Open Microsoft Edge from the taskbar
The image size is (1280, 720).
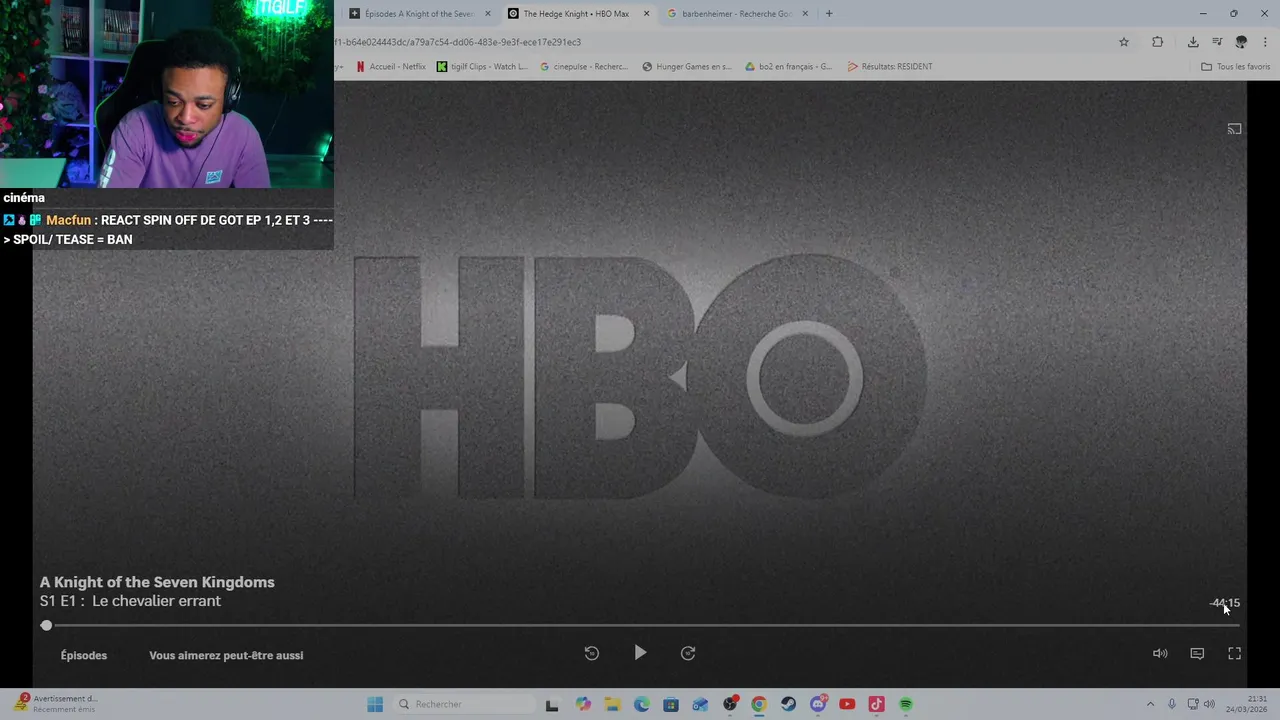(x=641, y=704)
